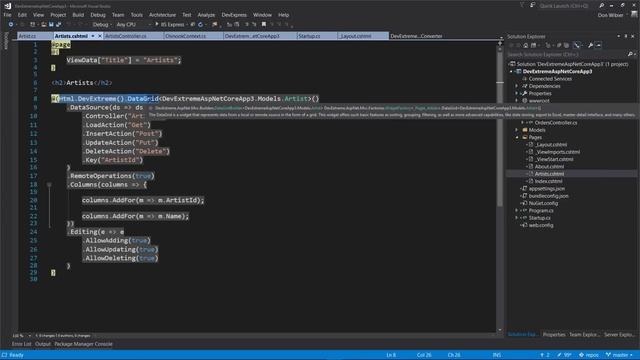Viewport: 640px width, 360px height.
Task: Open the Any CPU platform dropdown
Action: click(x=133, y=24)
